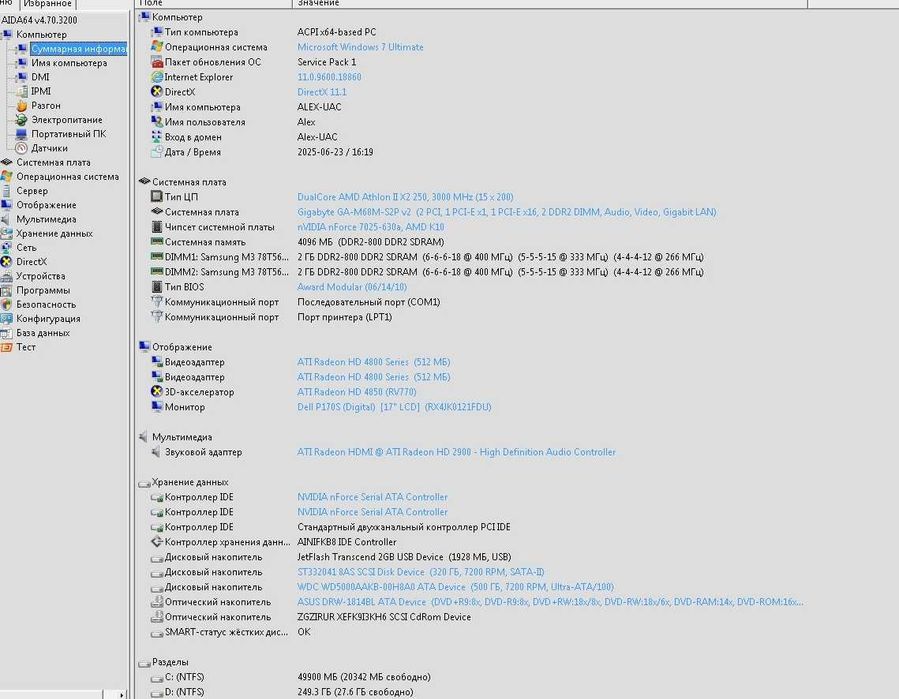This screenshot has height=699, width=899.
Task: Click the Портативный ПК laptop icon
Action: coord(22,134)
